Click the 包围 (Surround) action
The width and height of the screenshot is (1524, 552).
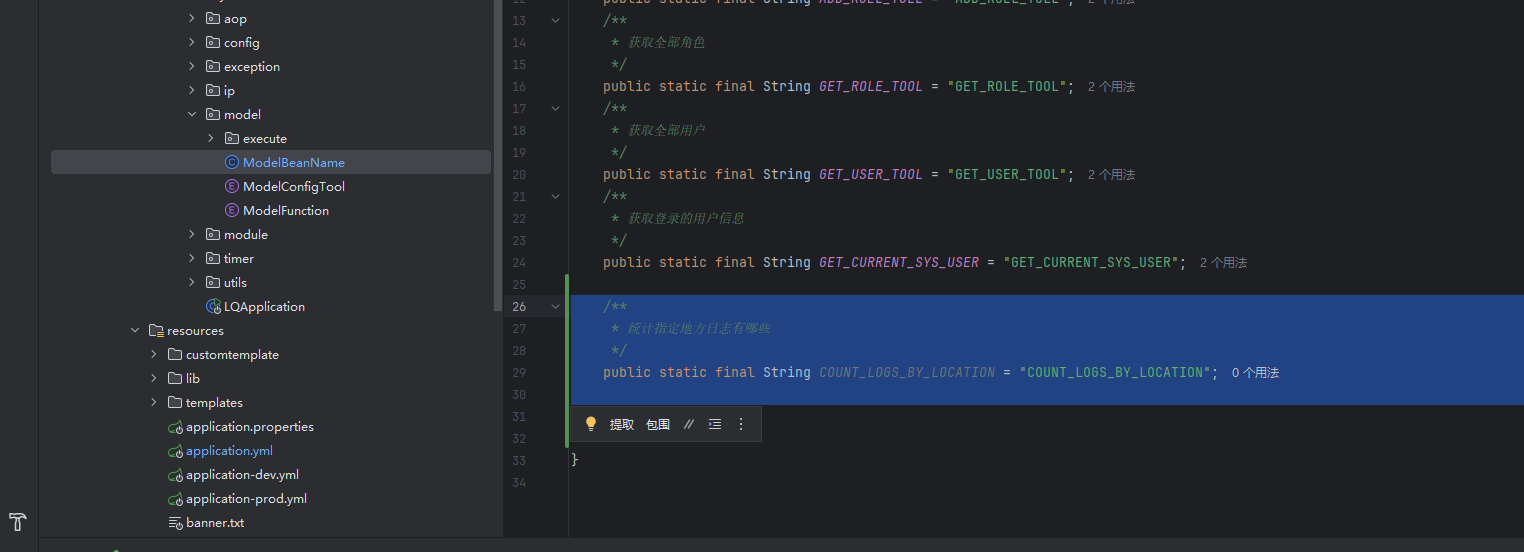tap(658, 424)
